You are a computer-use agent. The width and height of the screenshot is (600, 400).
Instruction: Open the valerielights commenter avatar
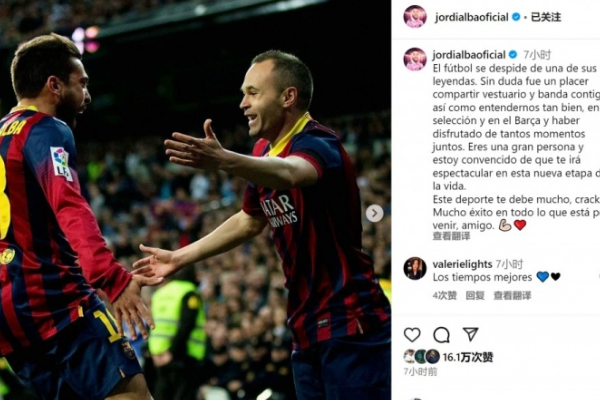[415, 268]
